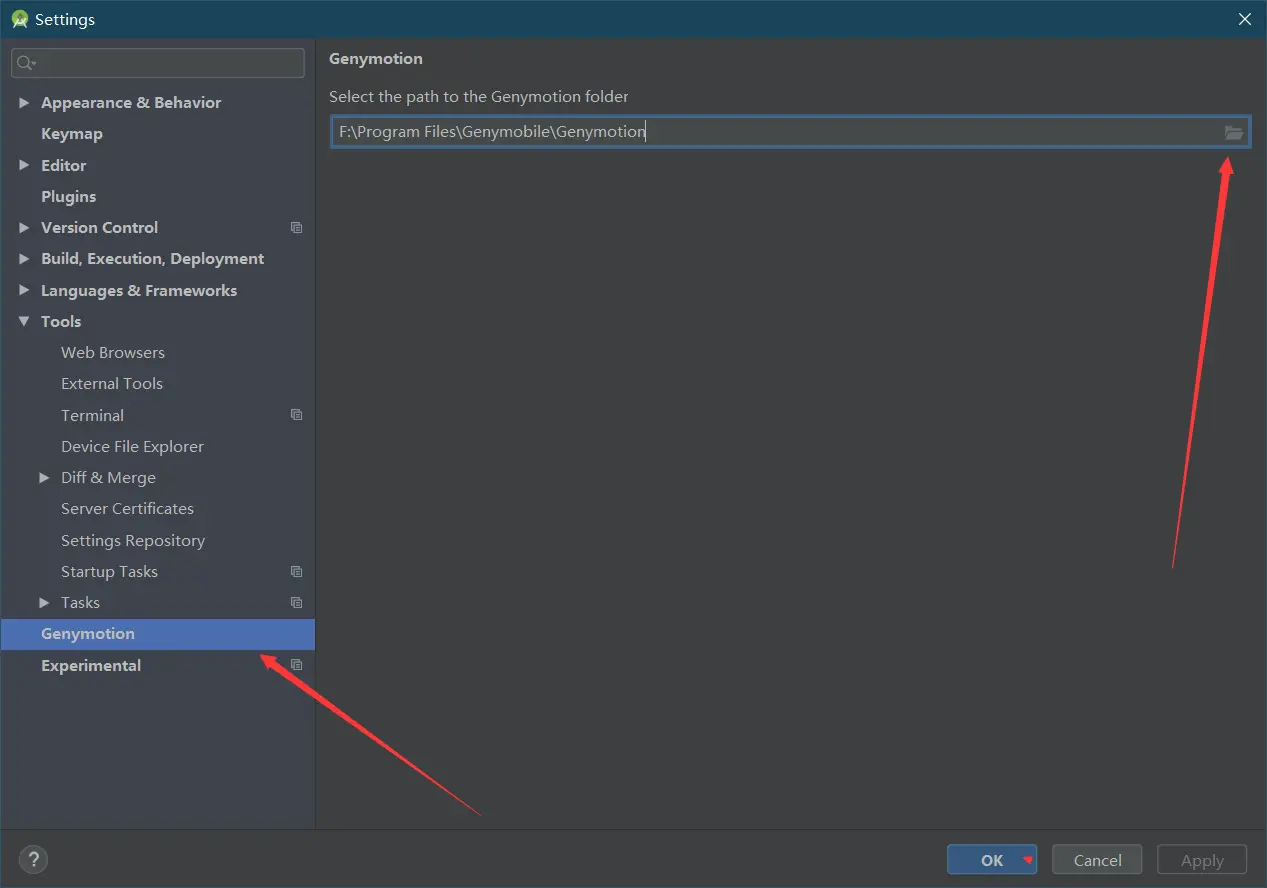Select Appearance & Behavior label
Screen dimensions: 1267x888
[131, 103]
